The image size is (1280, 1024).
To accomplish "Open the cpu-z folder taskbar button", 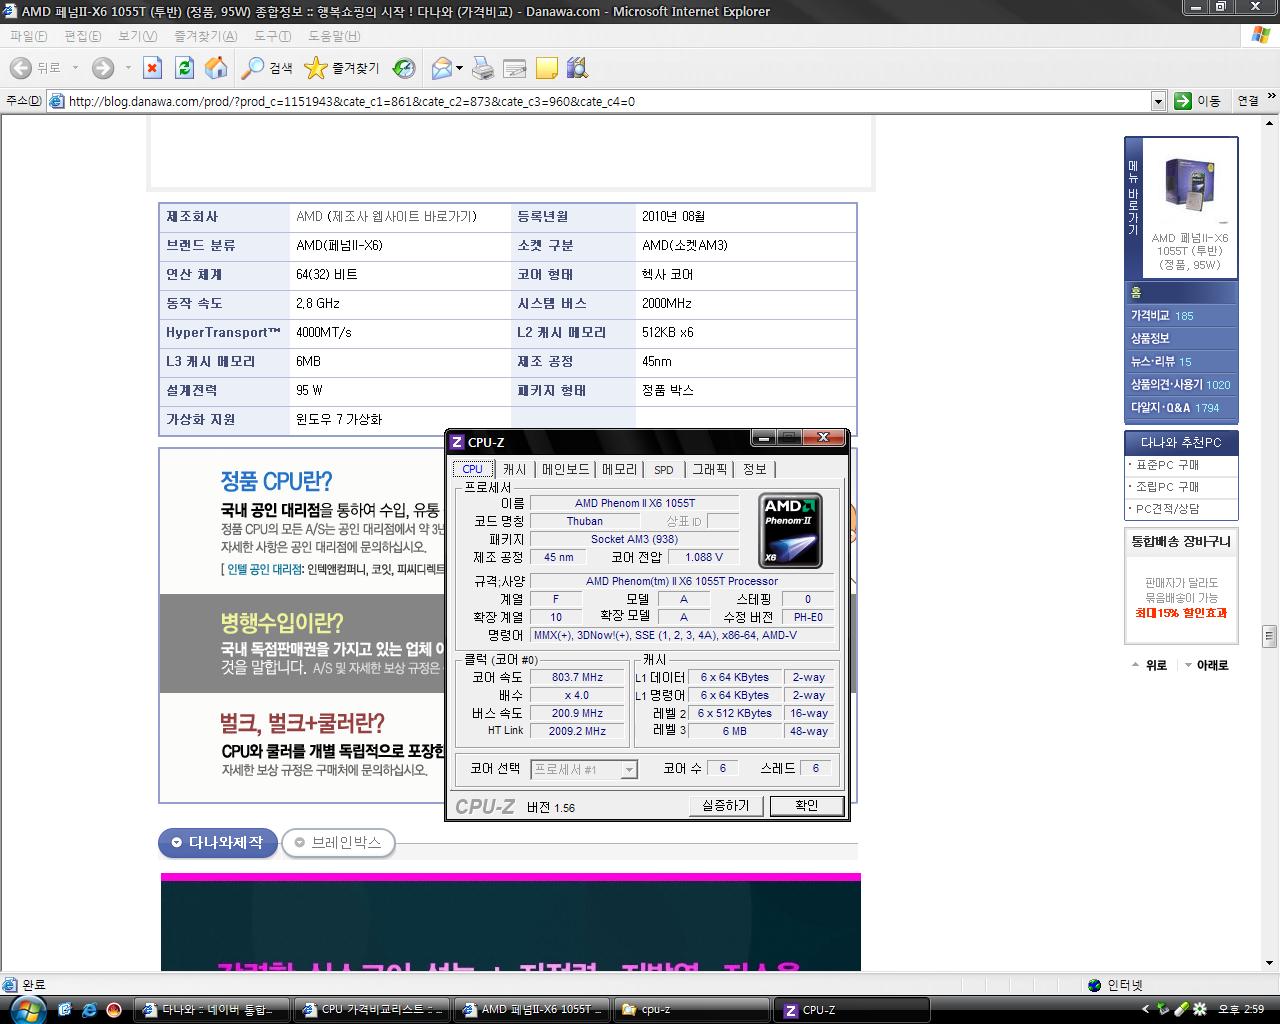I will pos(692,1010).
